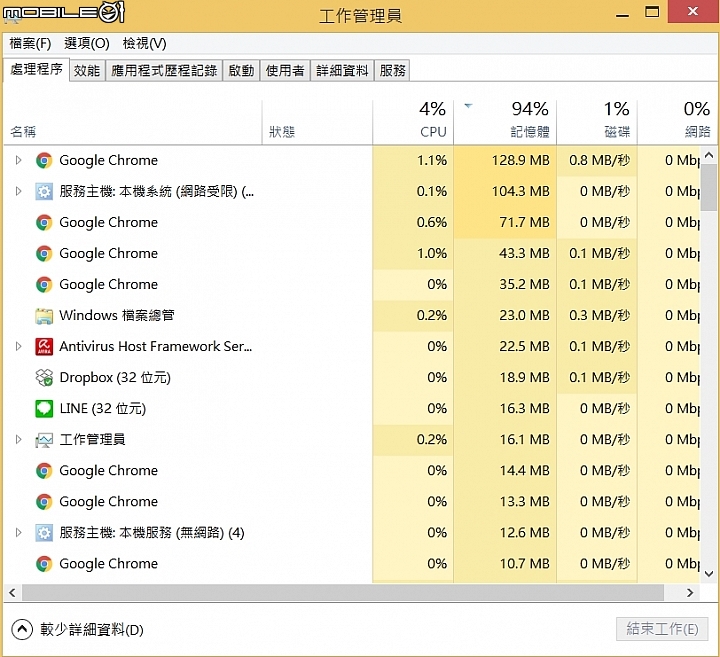
Task: Switch to the 應用程式歷程記錄 tab
Action: pos(164,71)
